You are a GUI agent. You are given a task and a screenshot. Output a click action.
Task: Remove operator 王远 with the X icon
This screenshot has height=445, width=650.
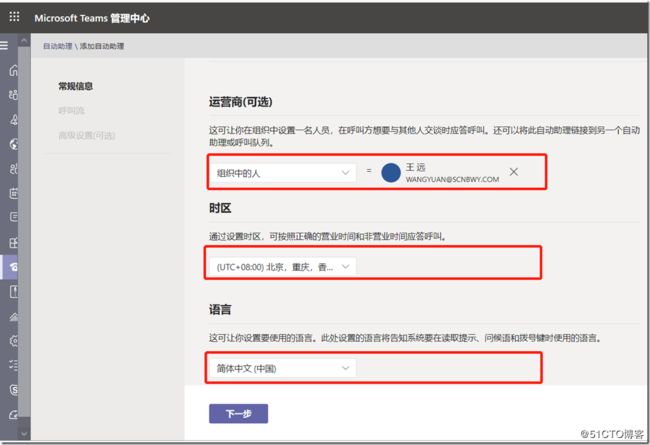point(513,172)
